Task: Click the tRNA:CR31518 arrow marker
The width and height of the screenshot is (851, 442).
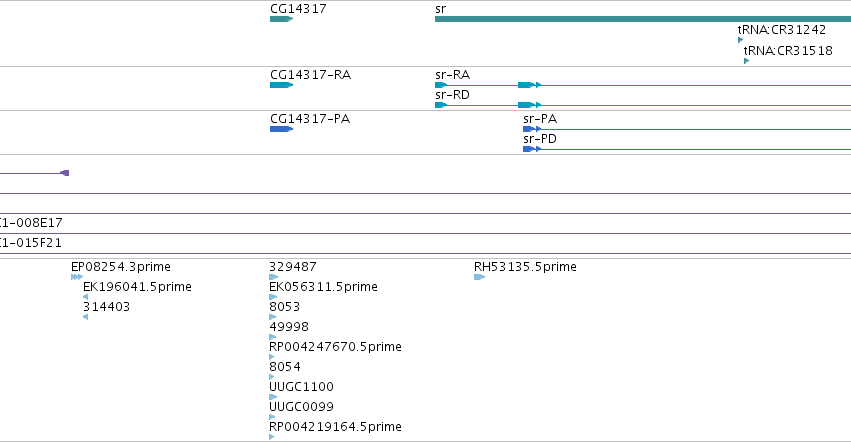Action: [x=746, y=61]
